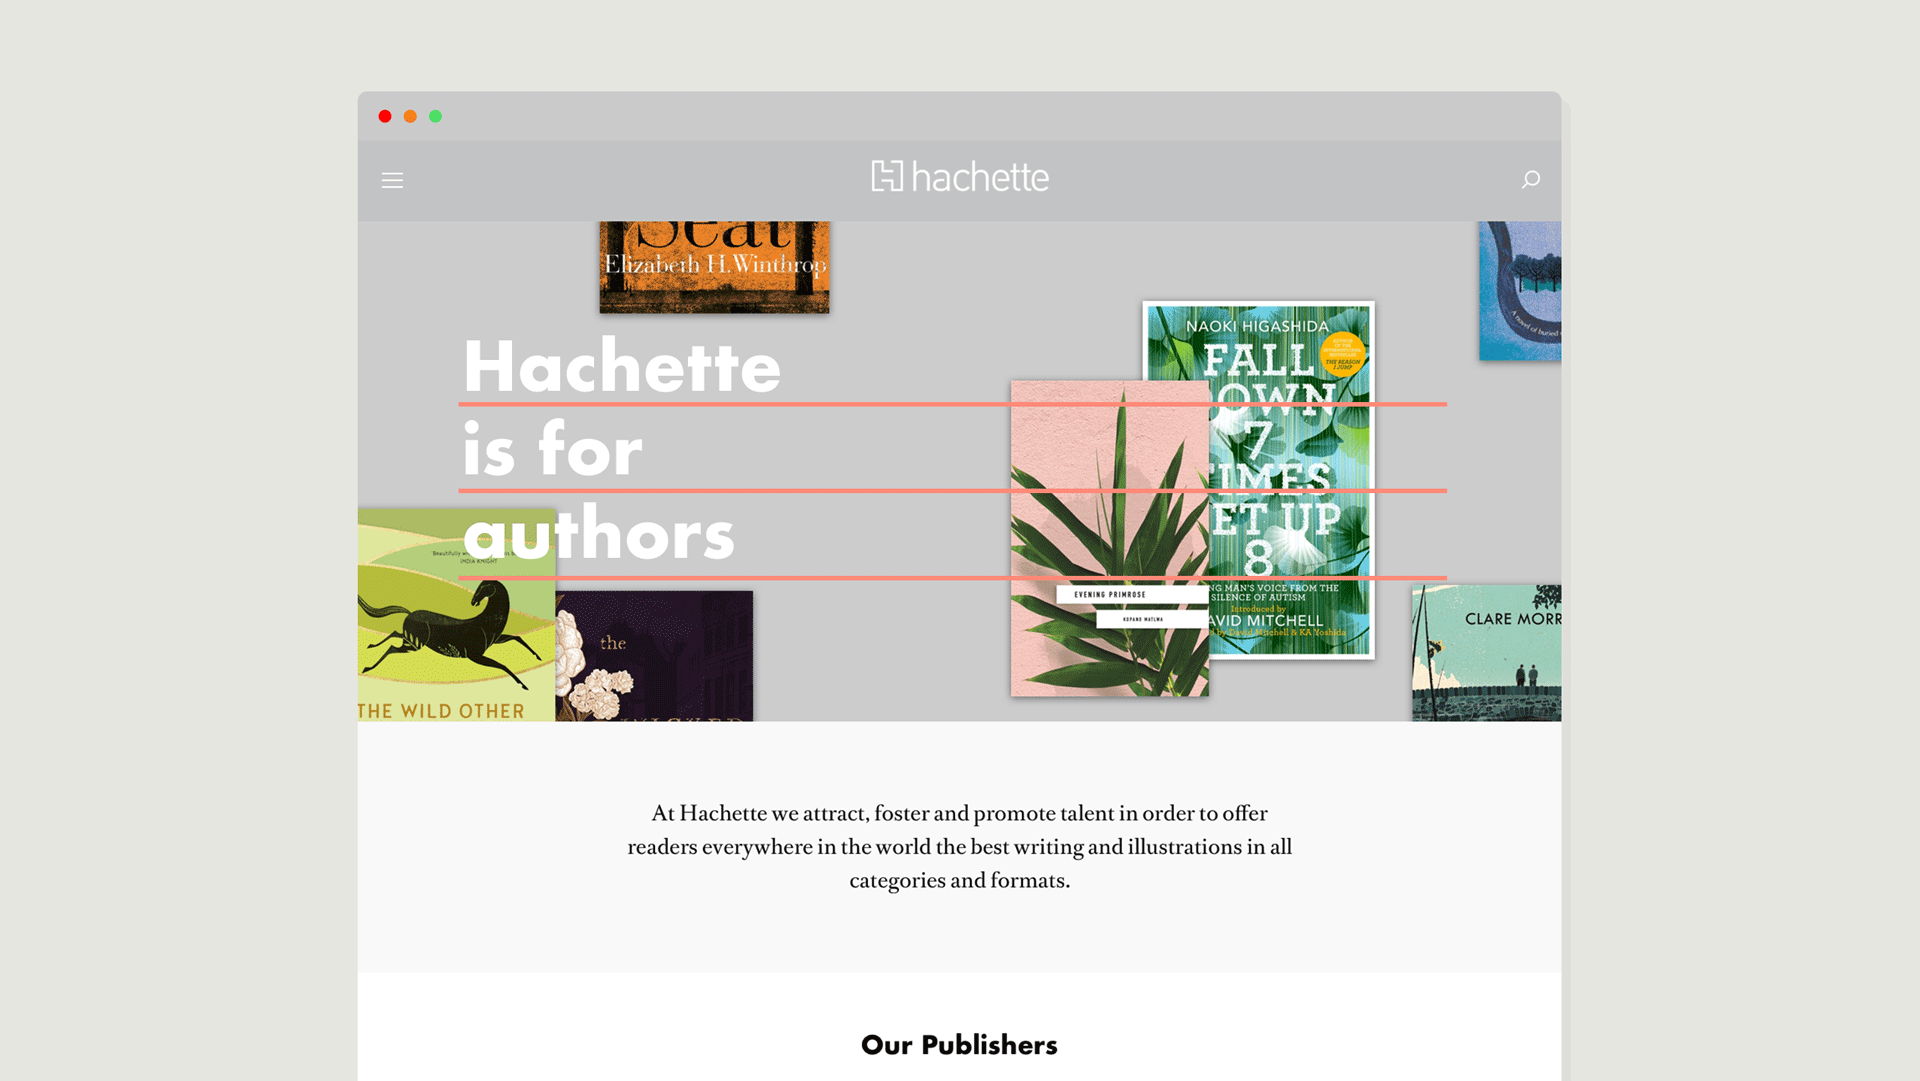Click the green traffic-light window control
This screenshot has width=1920, height=1081.
pyautogui.click(x=435, y=116)
